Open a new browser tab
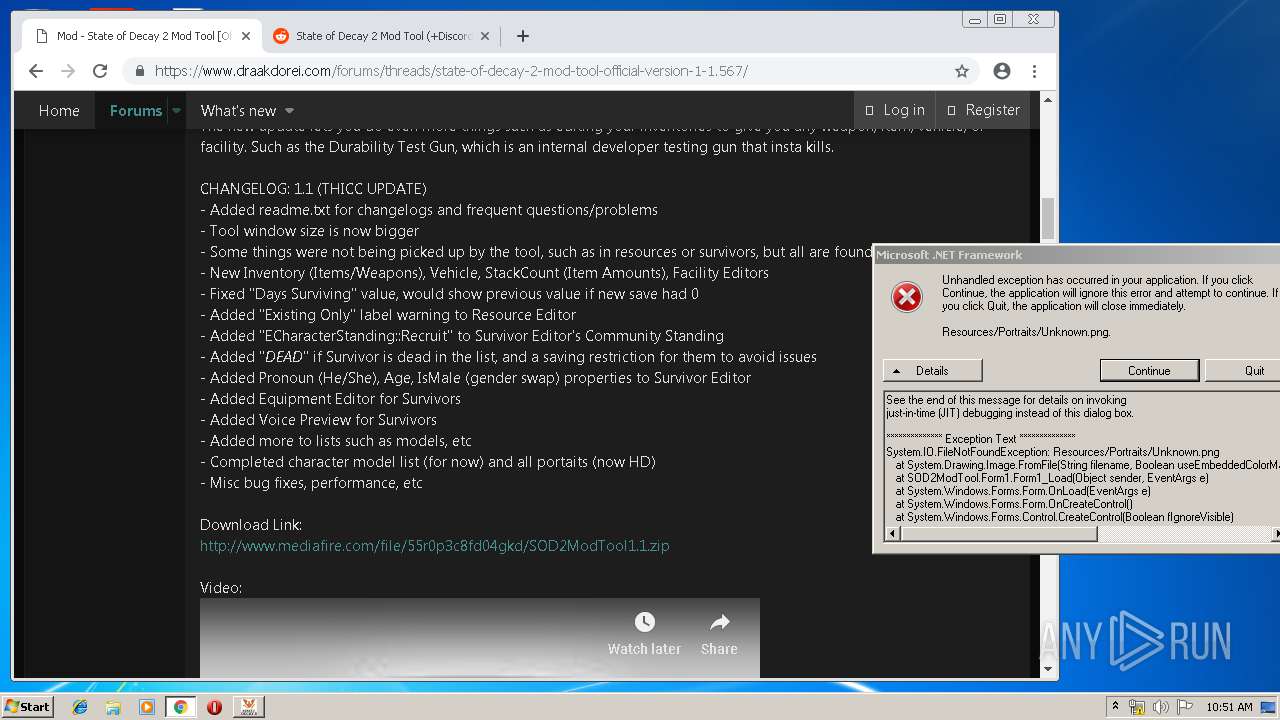 click(x=523, y=36)
